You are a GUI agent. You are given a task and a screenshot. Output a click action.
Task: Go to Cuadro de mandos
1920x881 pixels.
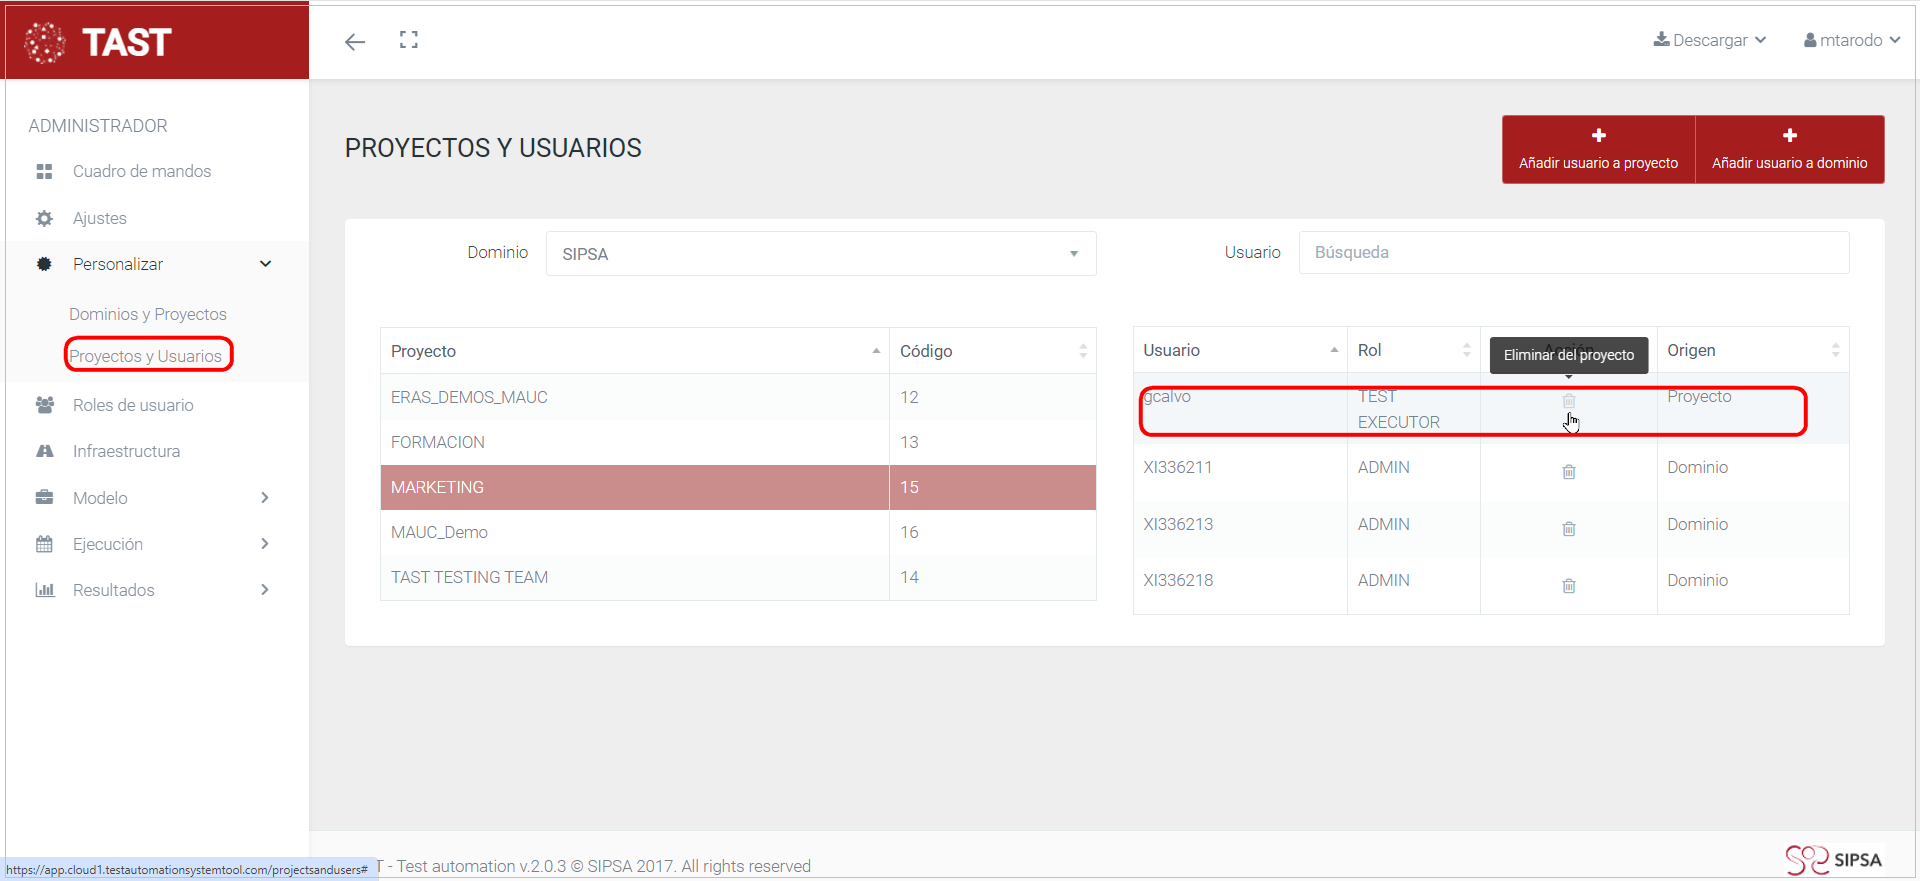[x=142, y=171]
